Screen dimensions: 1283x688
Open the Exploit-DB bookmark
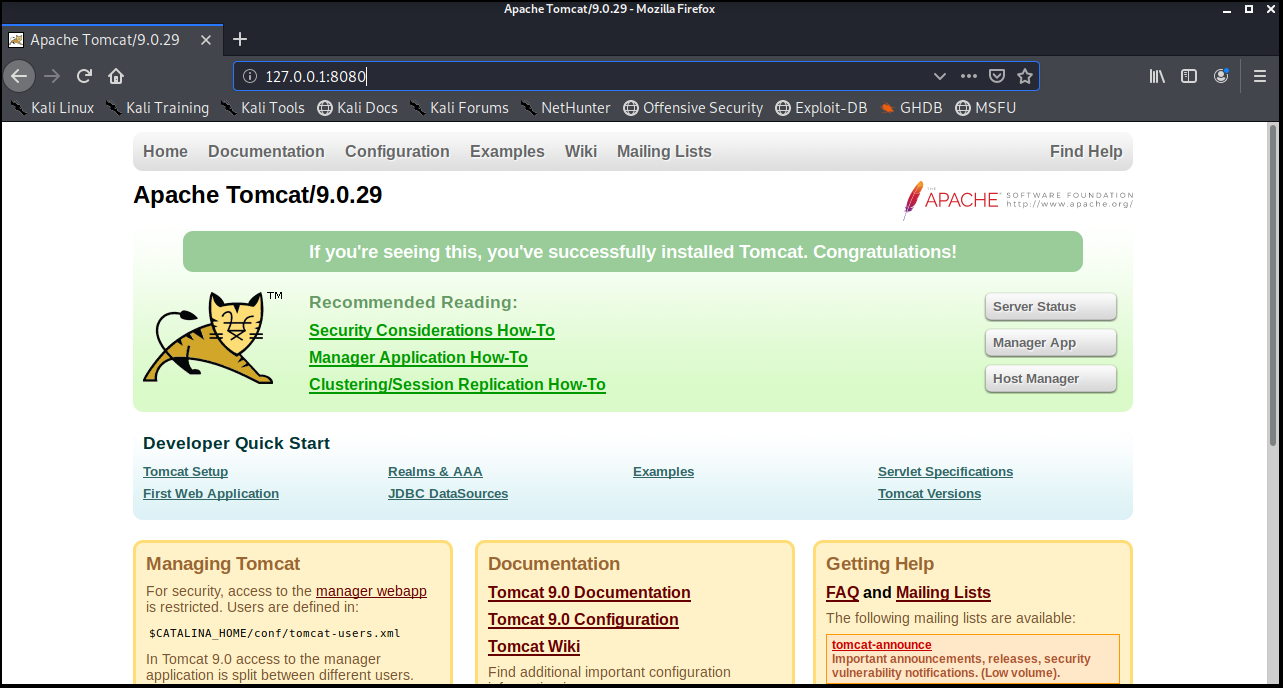[821, 108]
